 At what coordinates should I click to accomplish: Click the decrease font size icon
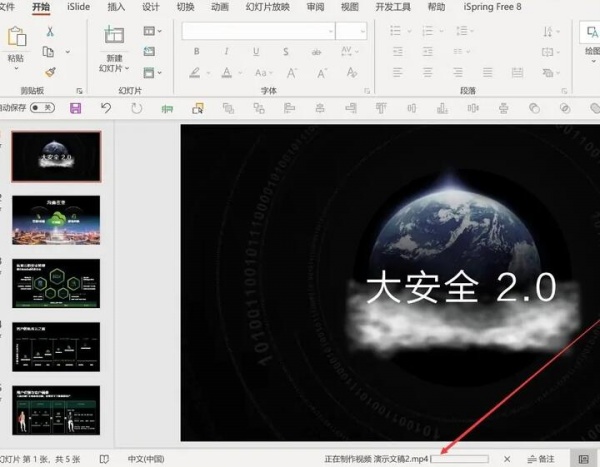[x=322, y=72]
